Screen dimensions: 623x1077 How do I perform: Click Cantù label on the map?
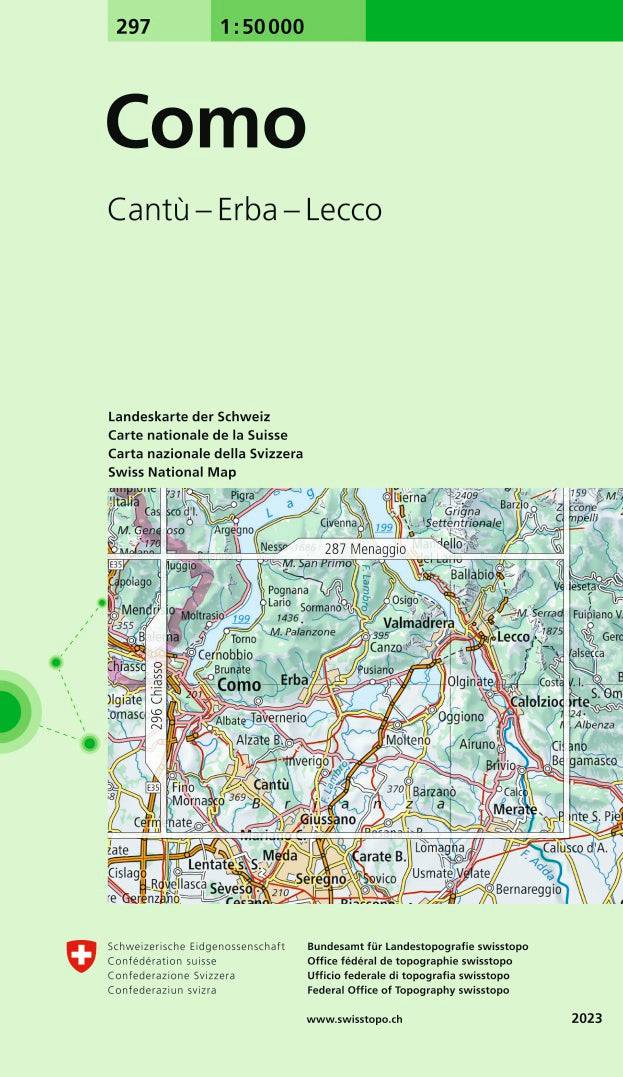pos(271,785)
